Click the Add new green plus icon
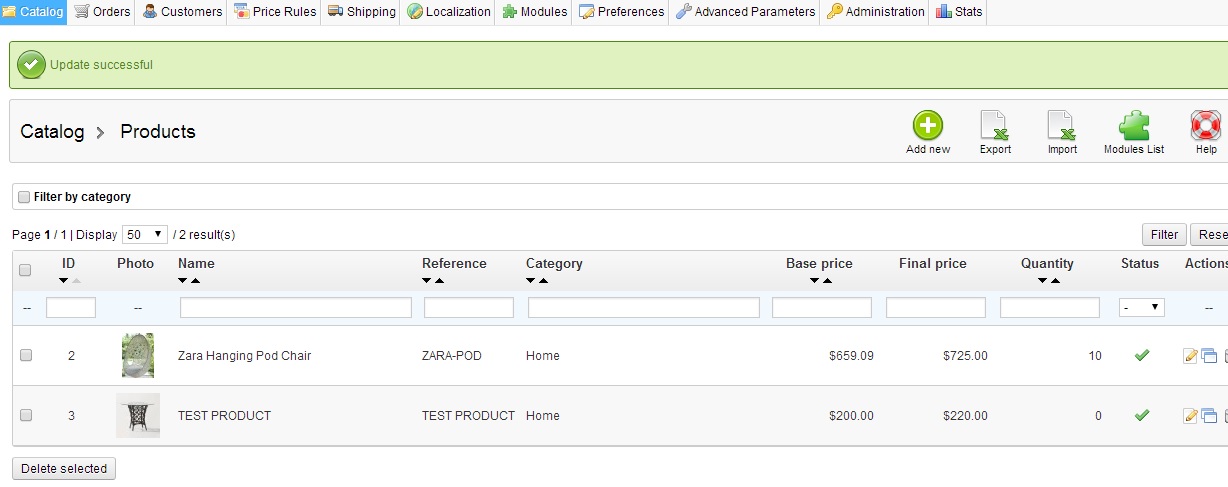 coord(928,125)
